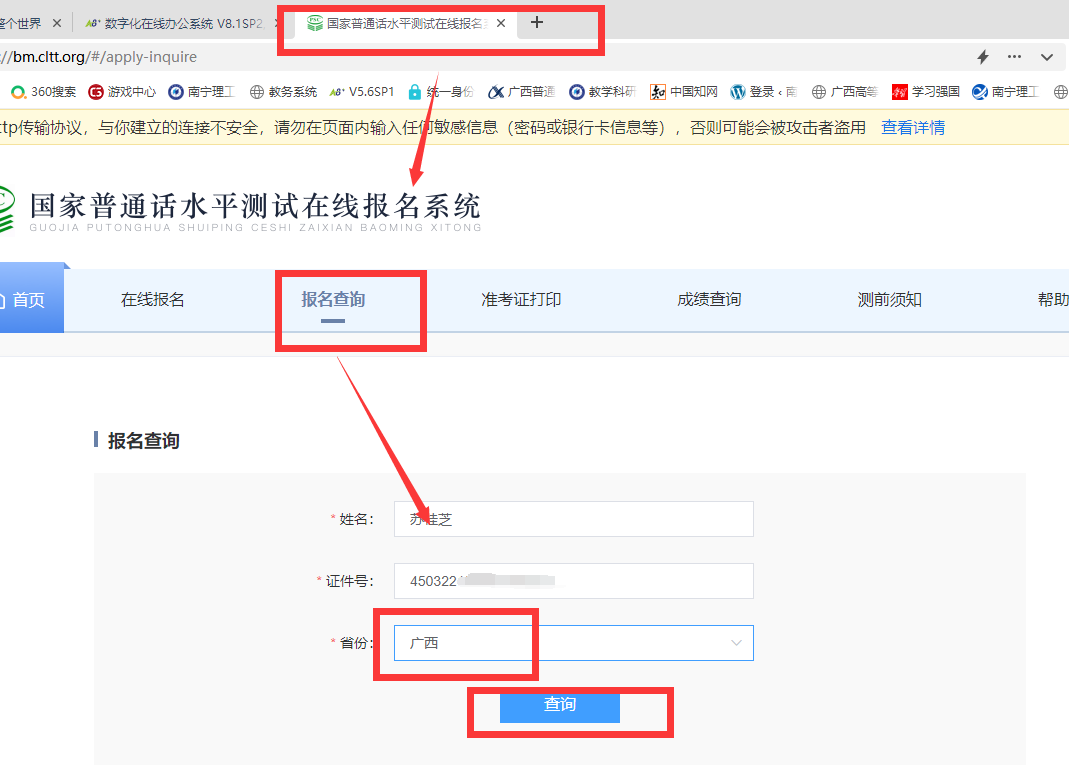Close the 国家普通话水平测试在线报名 tab

point(501,23)
